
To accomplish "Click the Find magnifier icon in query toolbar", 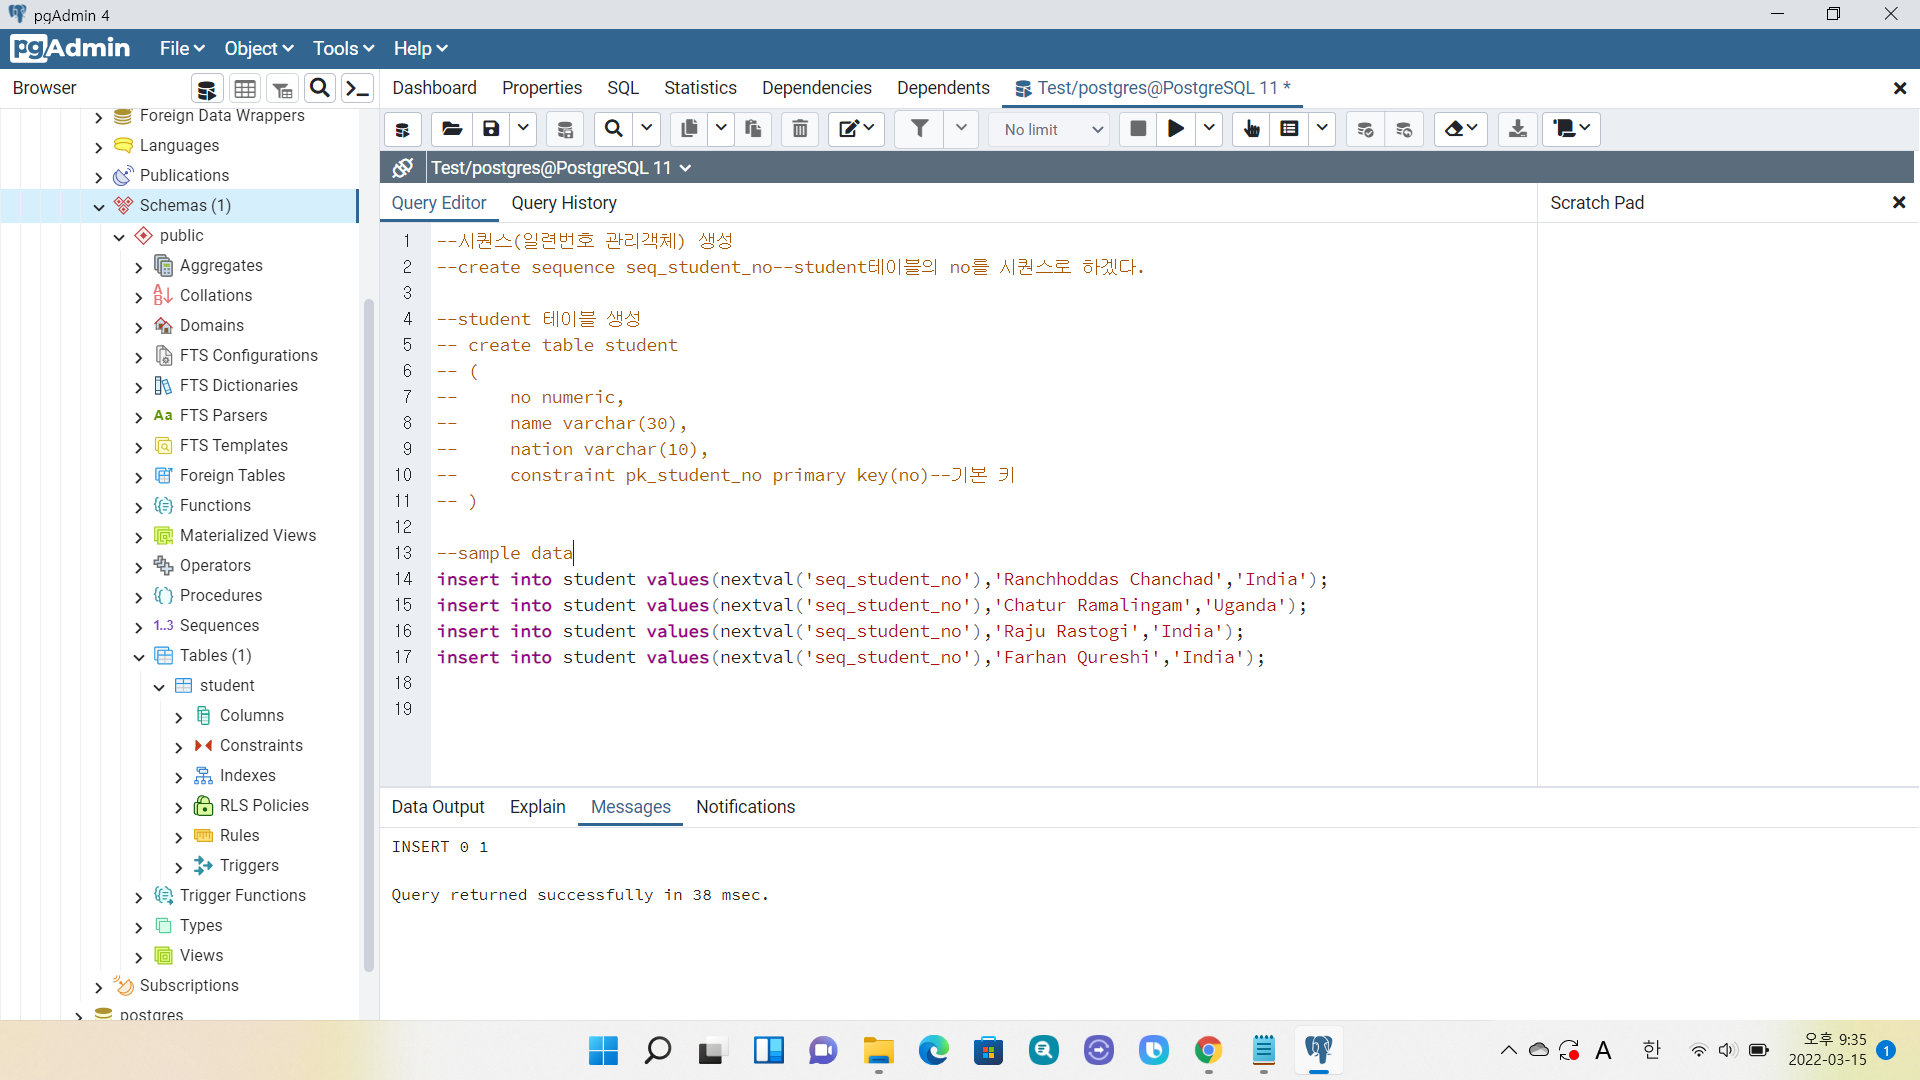I will [613, 129].
